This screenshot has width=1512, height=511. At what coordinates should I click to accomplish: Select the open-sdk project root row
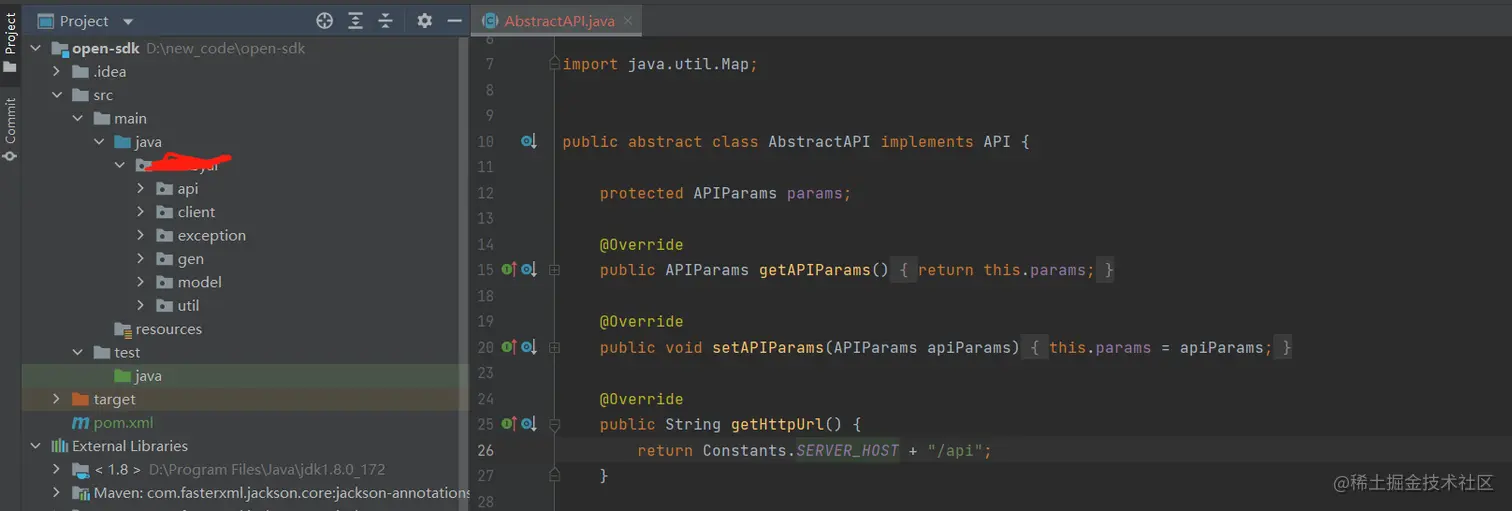click(245, 48)
